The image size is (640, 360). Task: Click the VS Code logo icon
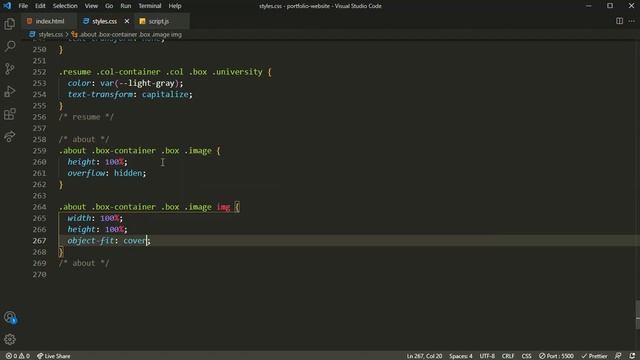(7, 6)
